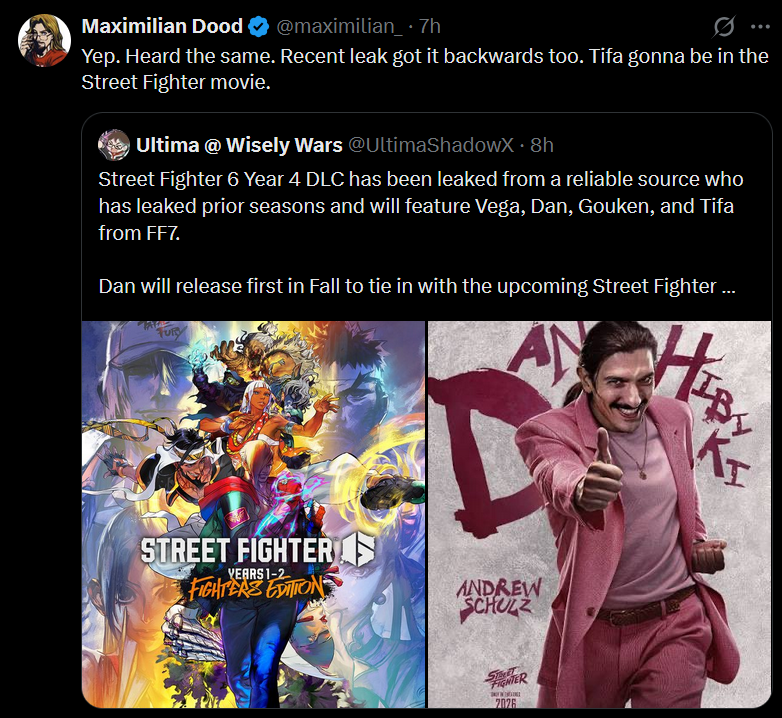
Task: Click the 'Tifa gonna be in the' reply text
Action: [x=678, y=56]
